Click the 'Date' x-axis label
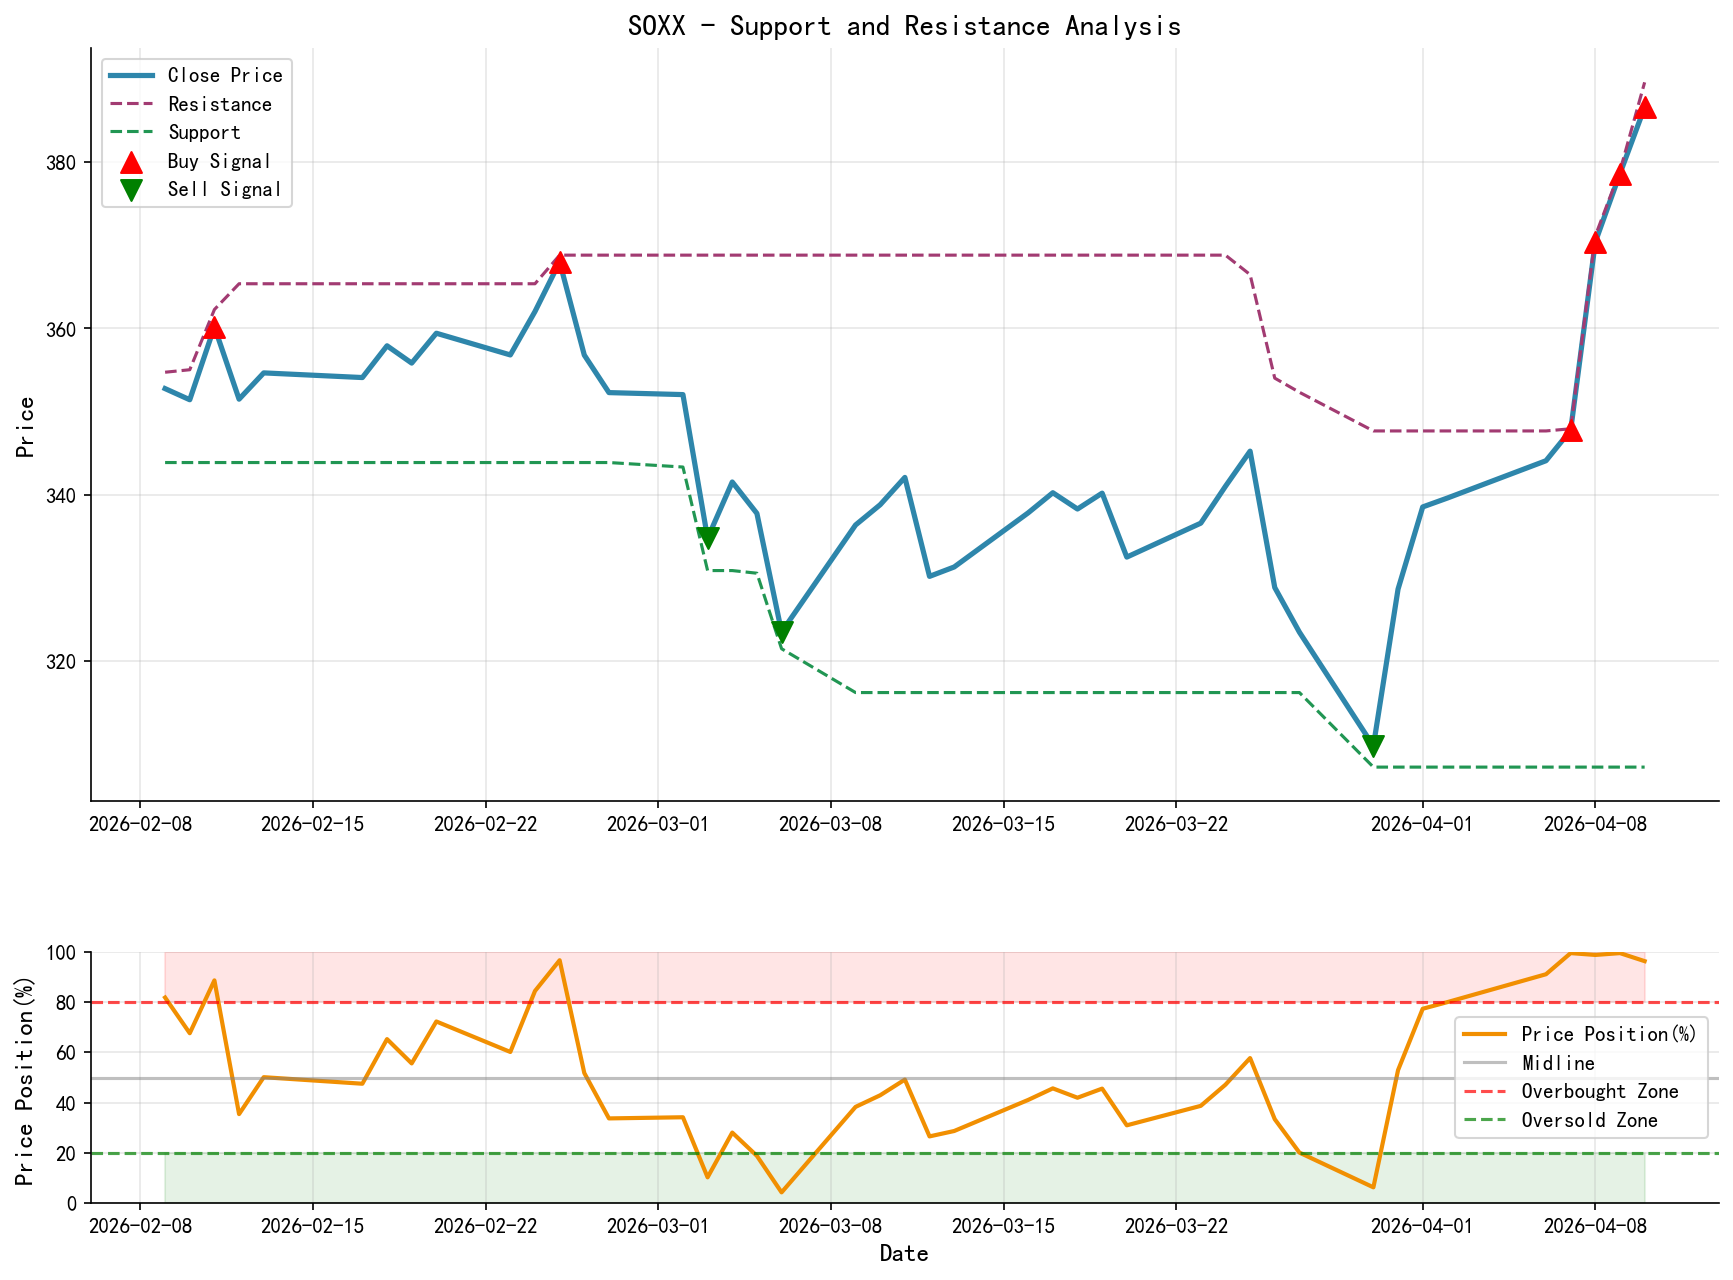 pyautogui.click(x=904, y=1254)
